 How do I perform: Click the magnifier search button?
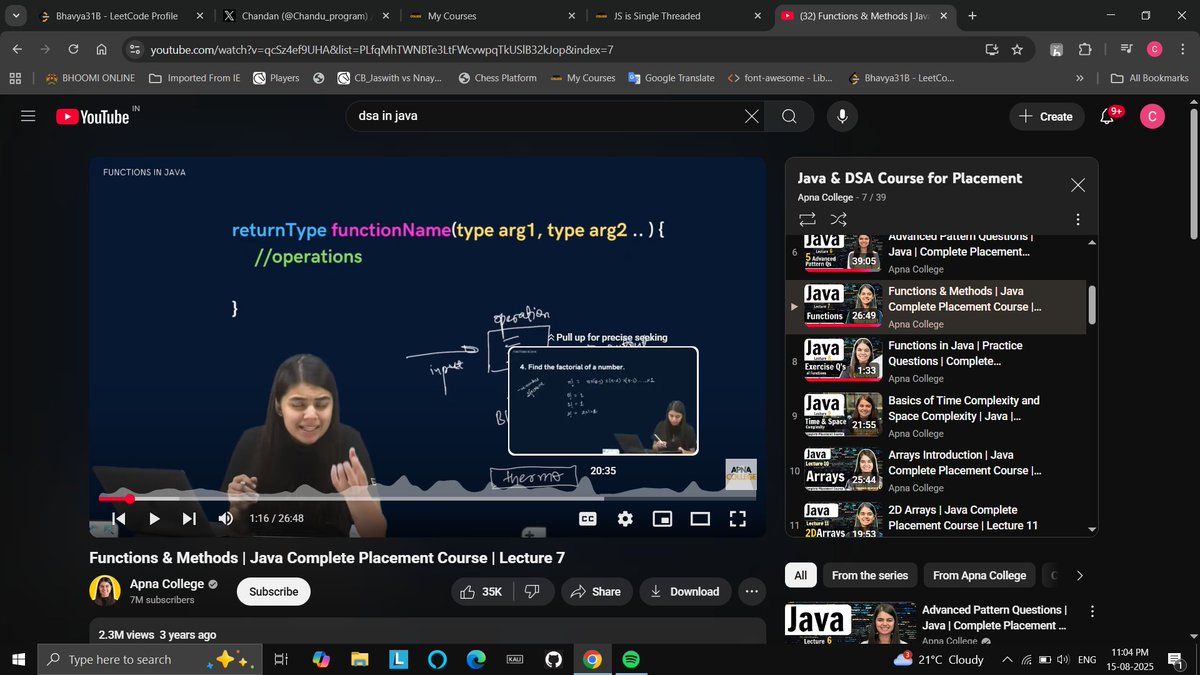click(x=789, y=116)
